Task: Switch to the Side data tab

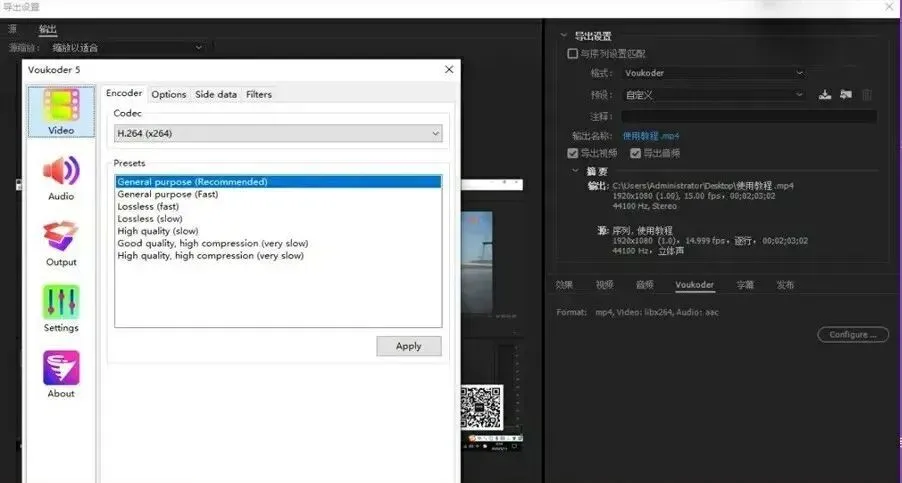Action: [216, 94]
